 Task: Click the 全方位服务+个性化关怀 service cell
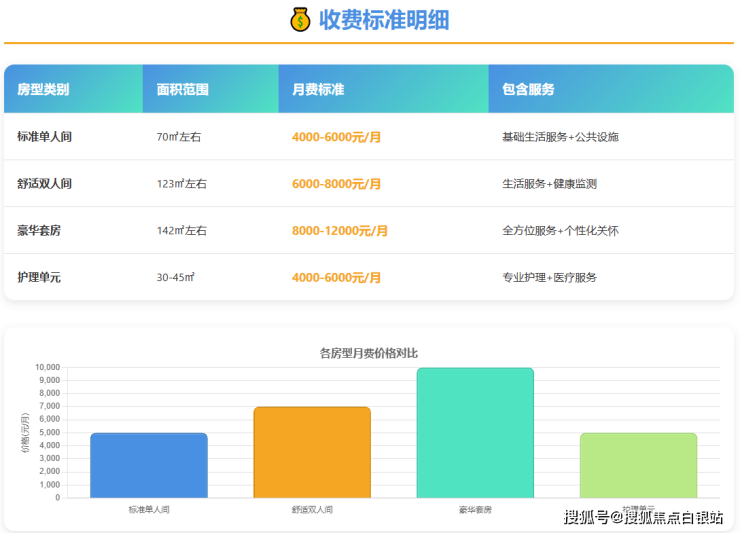[x=560, y=231]
